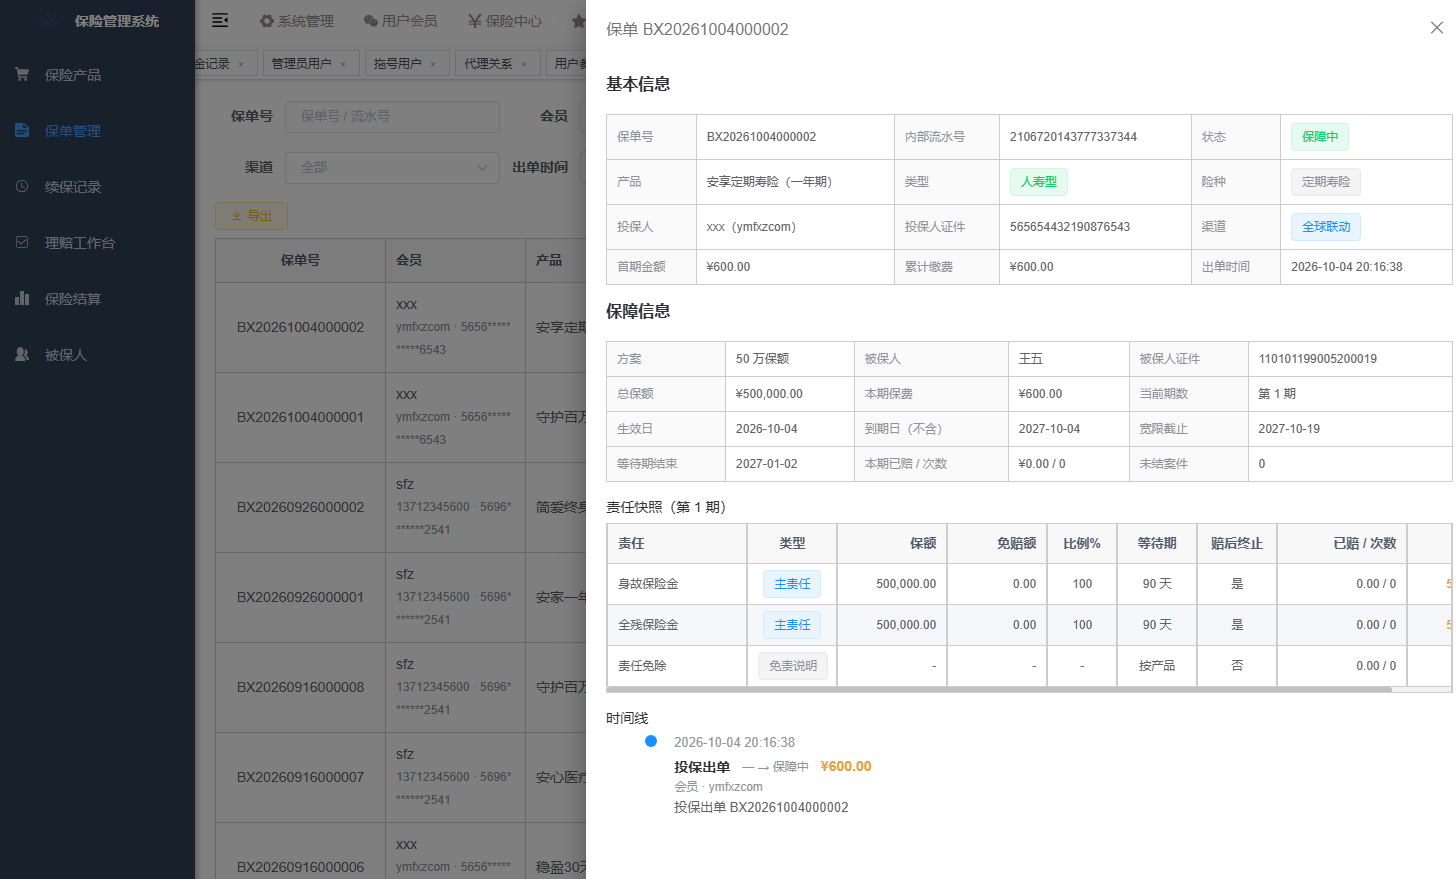Open the 保险产品 sidebar menu
Image resolution: width=1456 pixels, height=879 pixels.
tap(97, 75)
